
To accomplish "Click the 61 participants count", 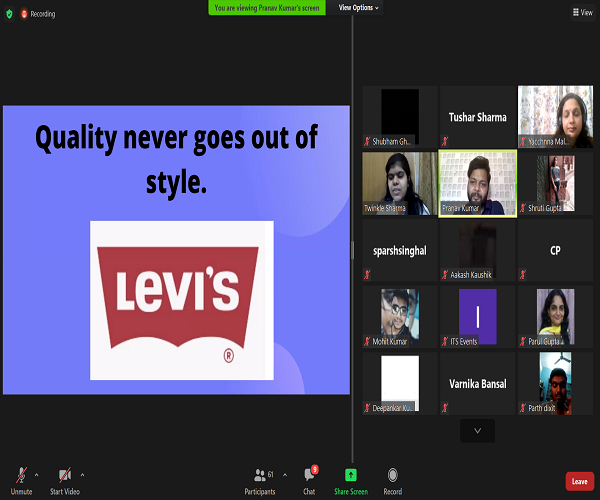I will coord(271,474).
